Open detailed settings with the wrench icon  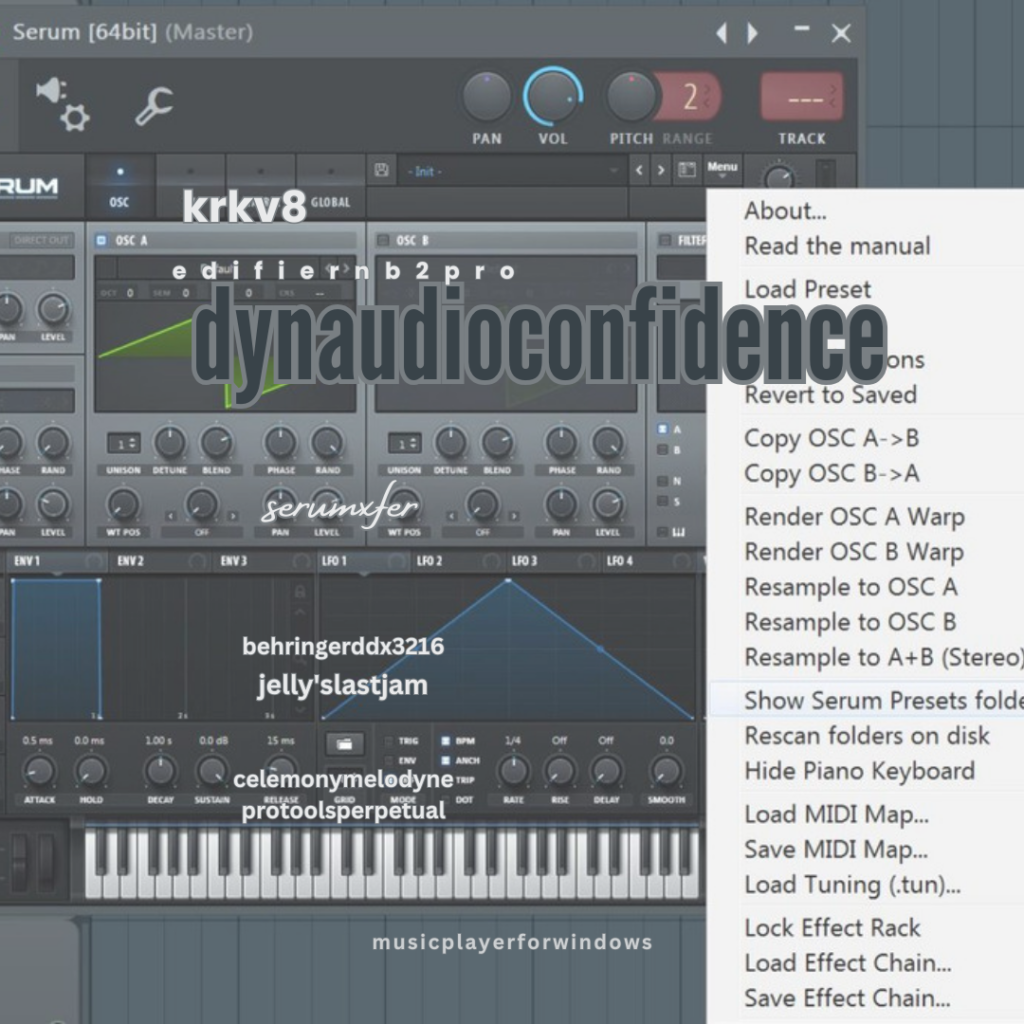[154, 105]
